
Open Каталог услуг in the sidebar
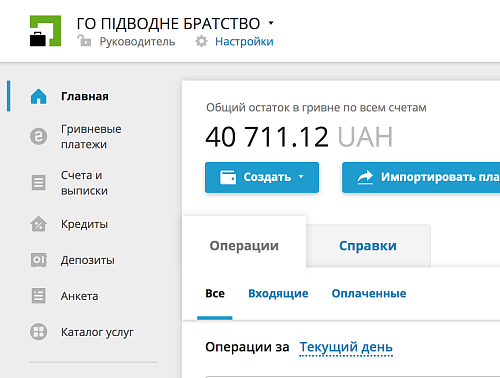[97, 332]
